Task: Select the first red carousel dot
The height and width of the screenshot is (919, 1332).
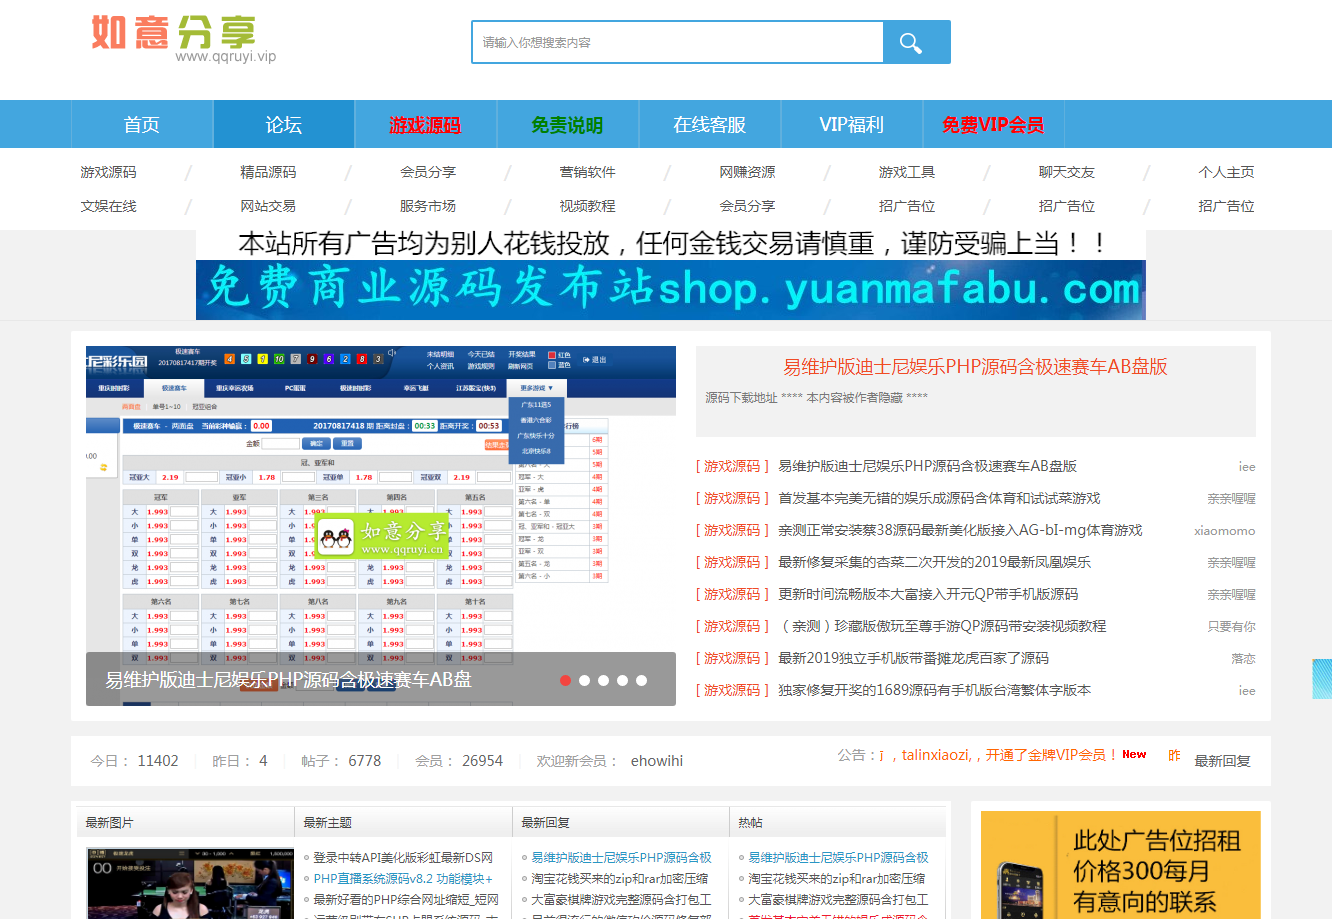Action: [x=565, y=680]
